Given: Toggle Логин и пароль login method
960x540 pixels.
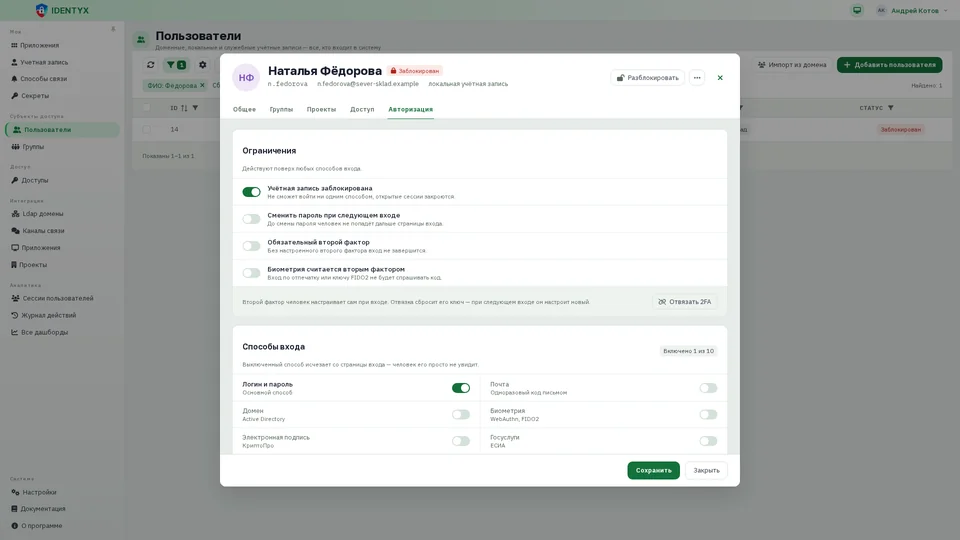Looking at the screenshot, I should [461, 388].
